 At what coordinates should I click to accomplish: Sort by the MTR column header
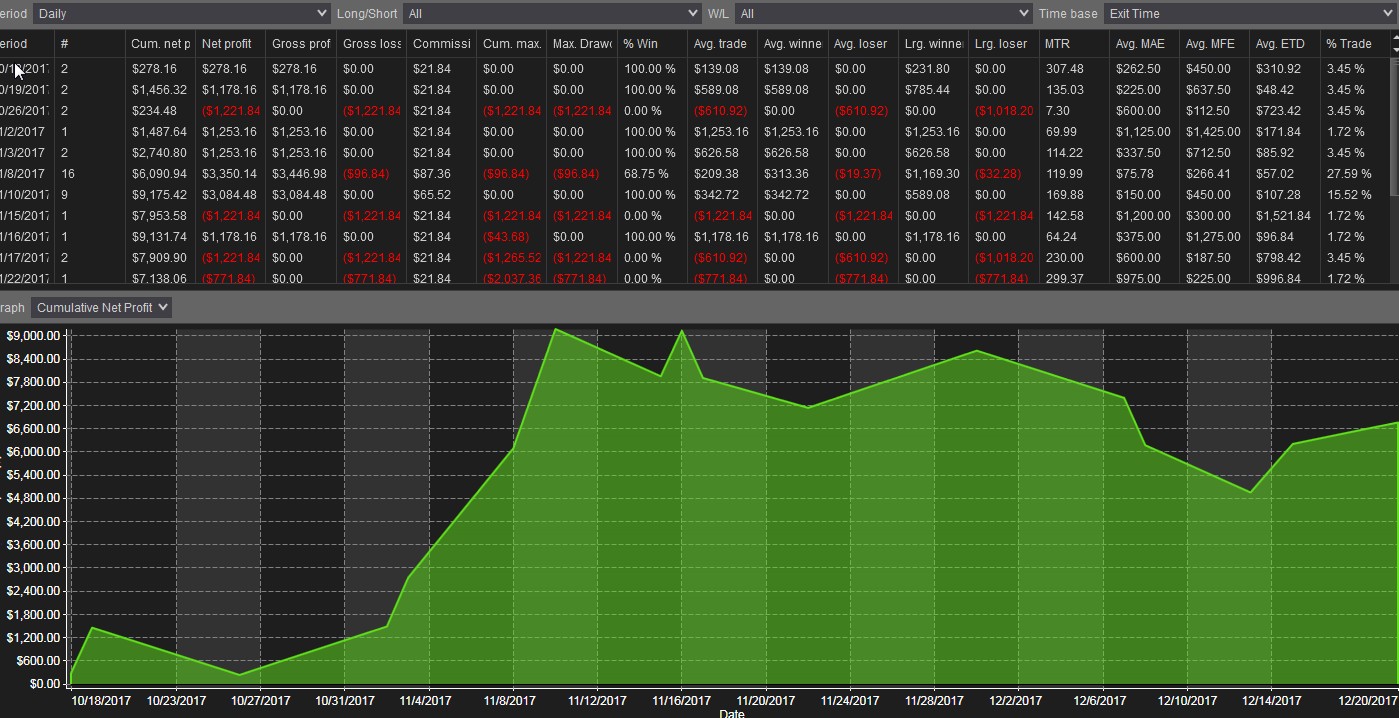pyautogui.click(x=1073, y=44)
